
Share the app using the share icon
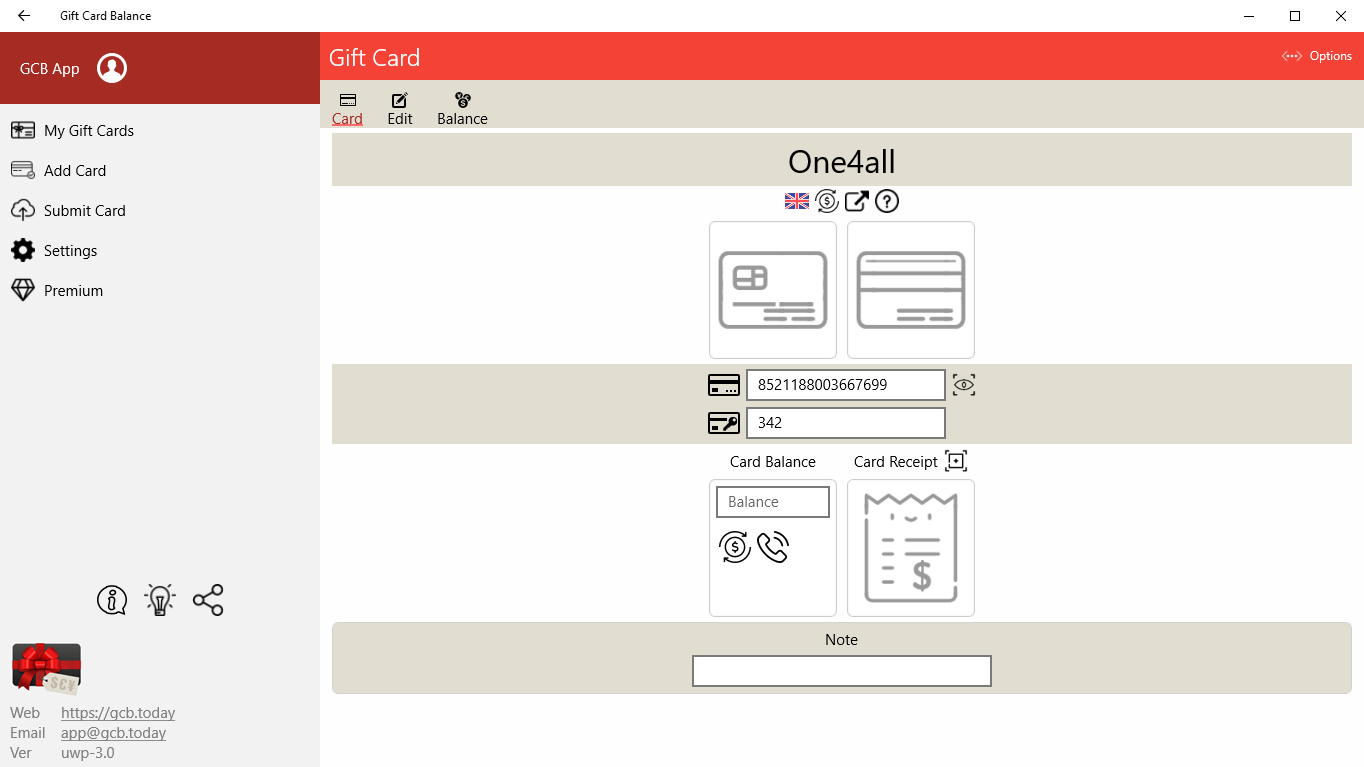(x=207, y=600)
